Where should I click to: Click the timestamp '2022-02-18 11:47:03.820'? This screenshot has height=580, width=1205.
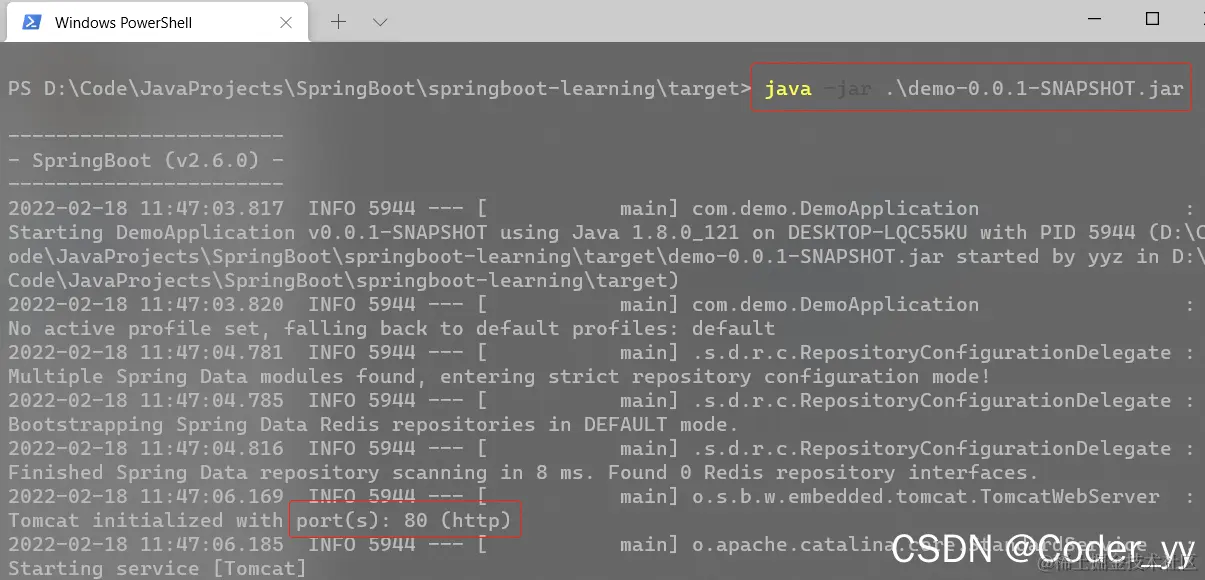[146, 304]
